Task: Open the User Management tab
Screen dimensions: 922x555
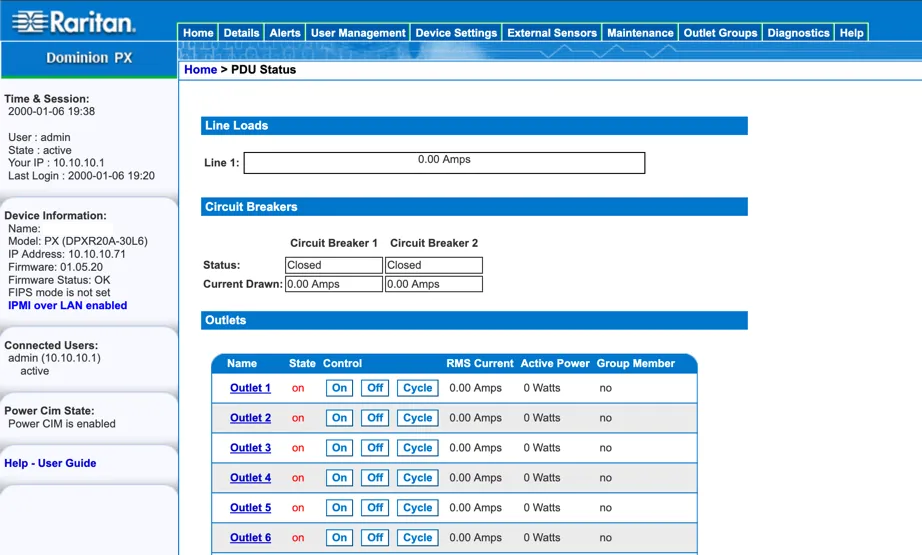Action: click(x=358, y=33)
